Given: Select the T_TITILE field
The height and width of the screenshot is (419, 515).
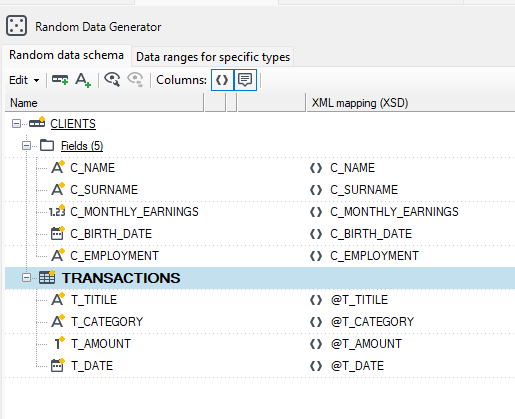Looking at the screenshot, I should [x=94, y=300].
